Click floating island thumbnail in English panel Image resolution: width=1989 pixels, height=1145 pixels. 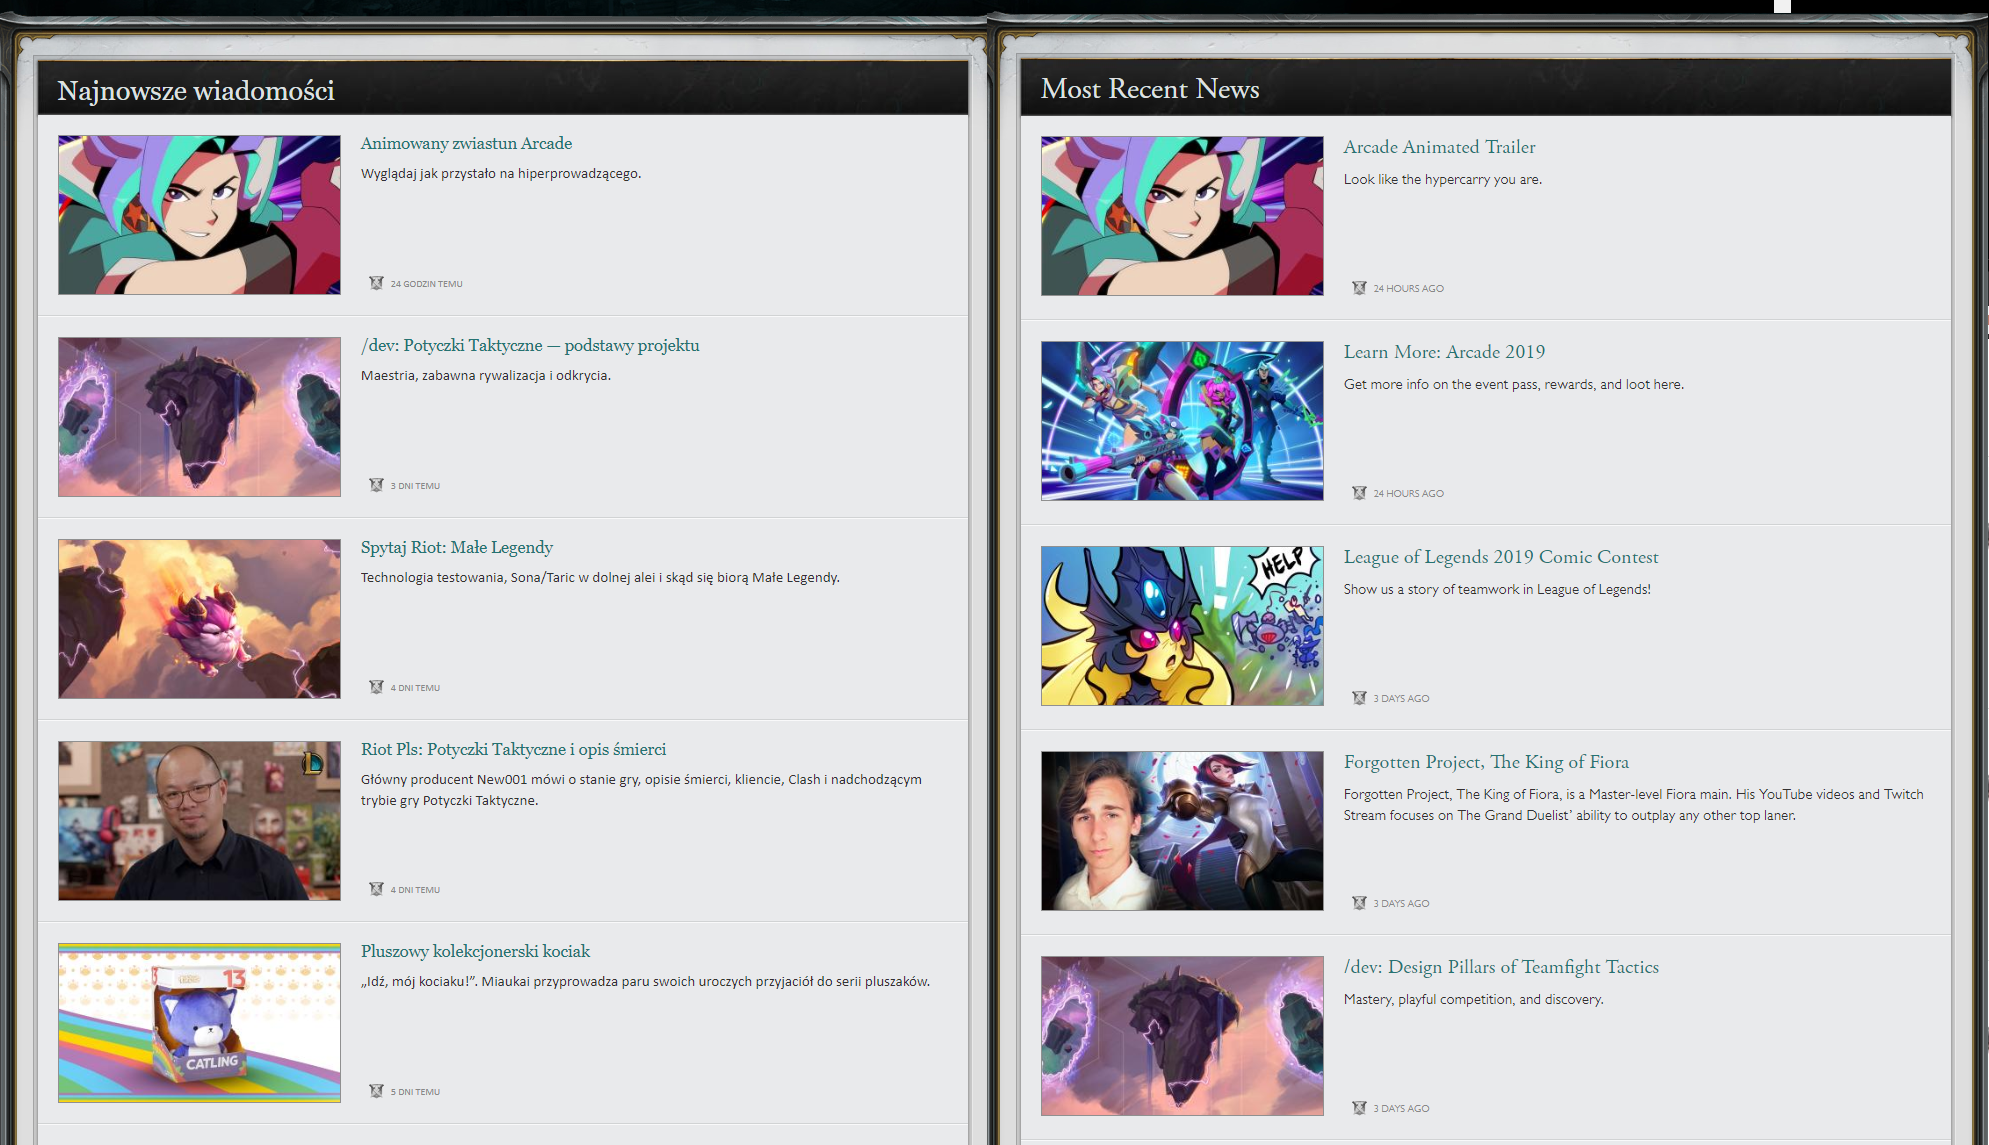click(1182, 1036)
